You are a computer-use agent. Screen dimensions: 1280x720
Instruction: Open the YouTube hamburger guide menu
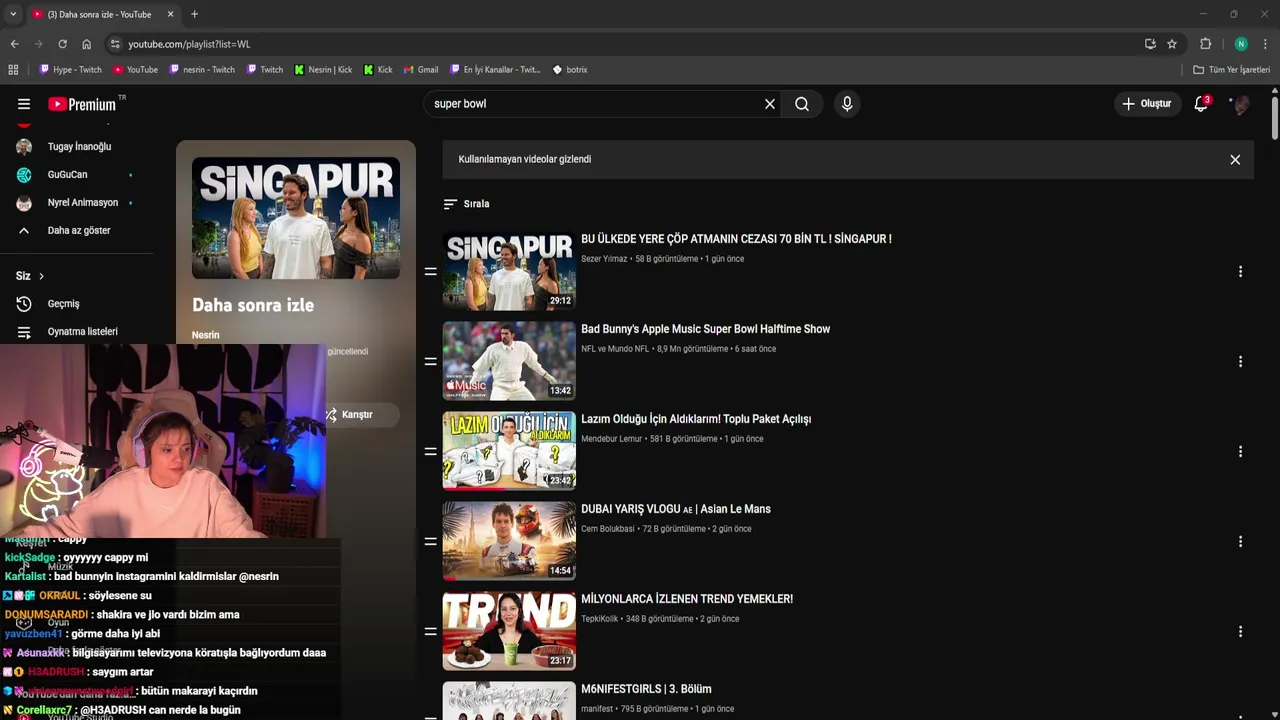(24, 104)
